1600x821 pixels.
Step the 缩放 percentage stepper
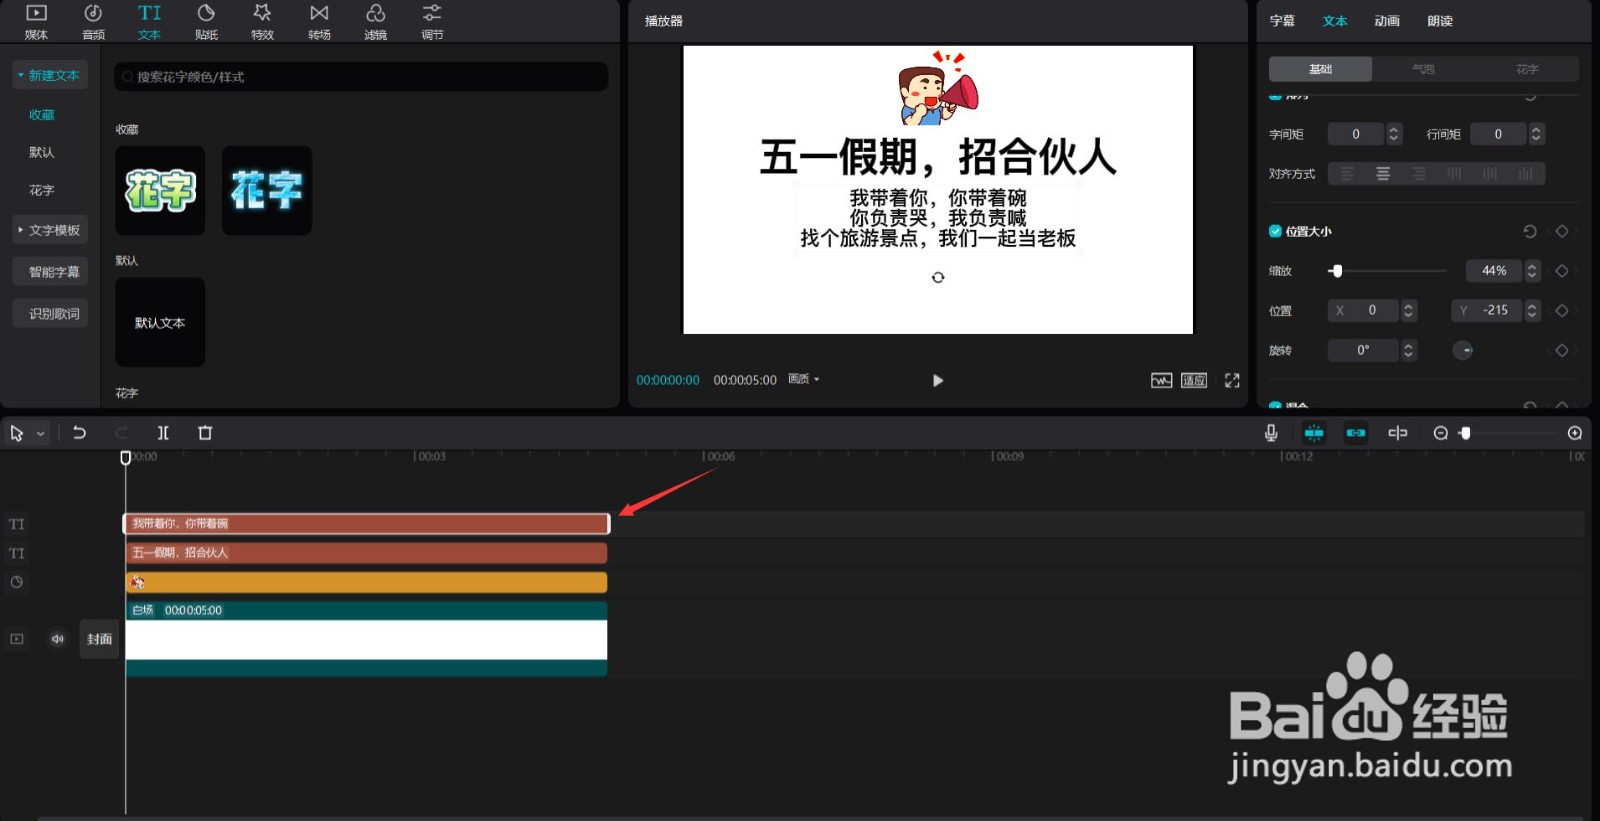tap(1532, 271)
